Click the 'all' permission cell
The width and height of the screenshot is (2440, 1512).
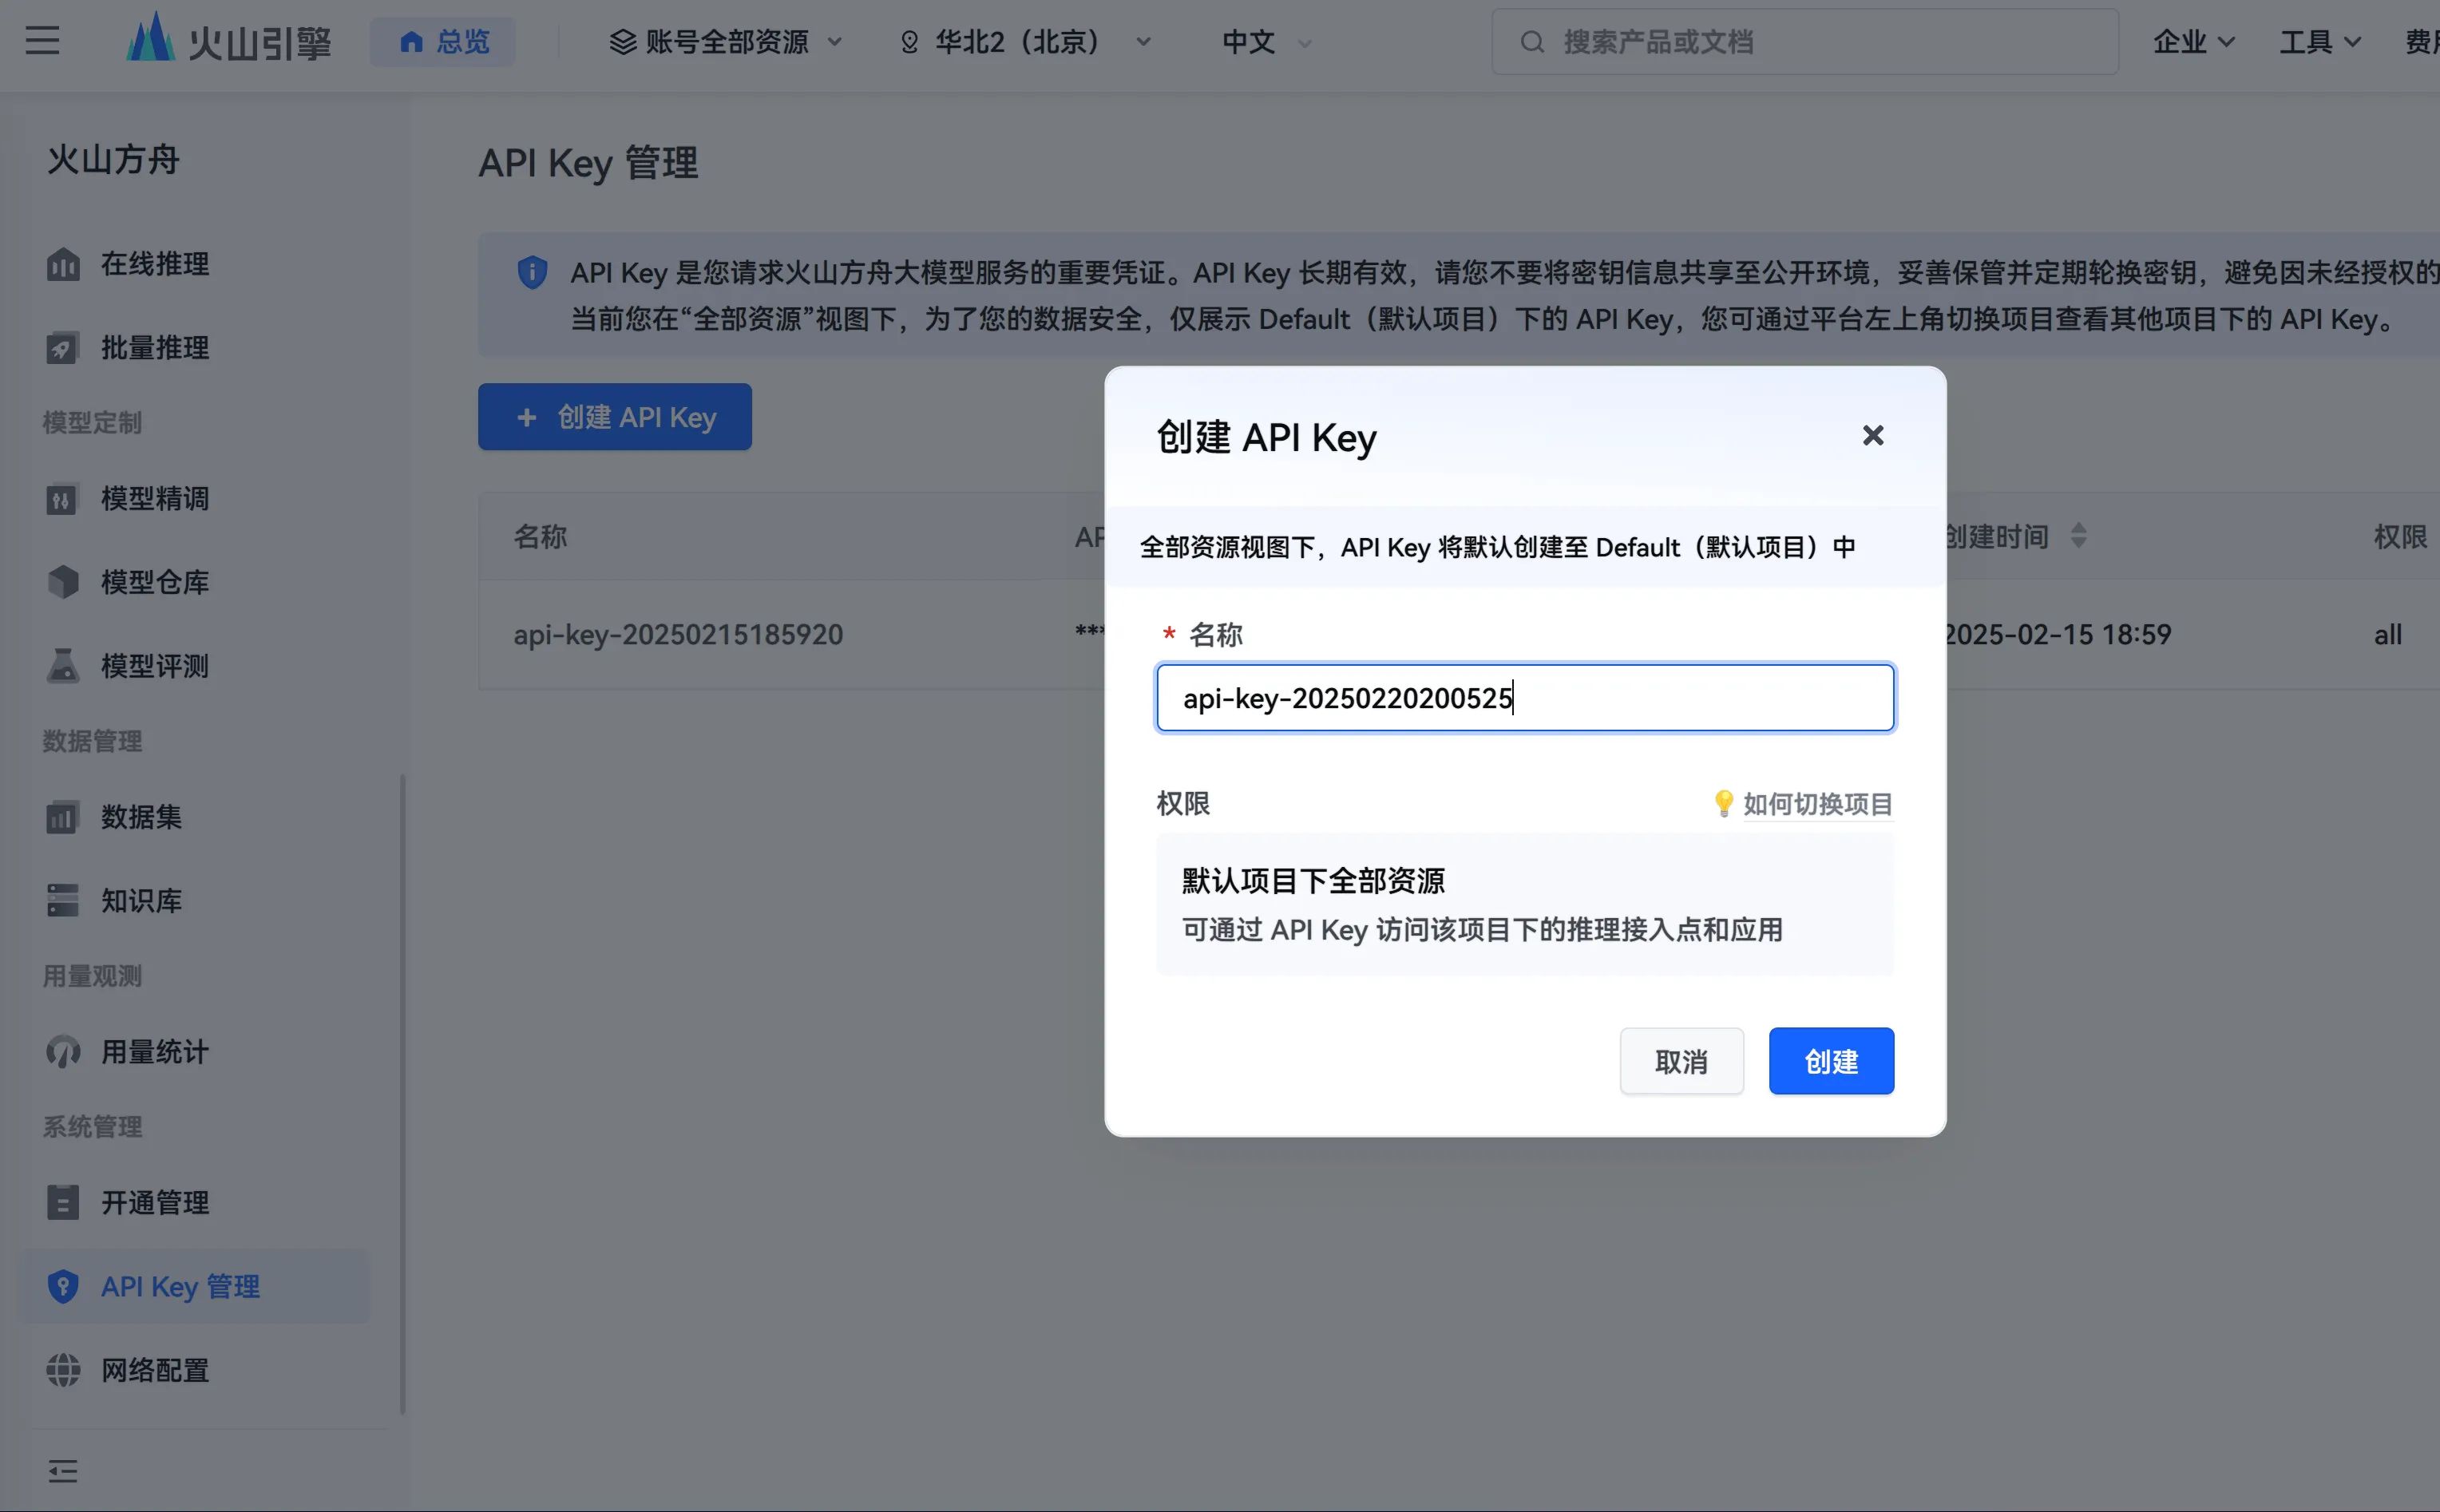tap(2388, 634)
